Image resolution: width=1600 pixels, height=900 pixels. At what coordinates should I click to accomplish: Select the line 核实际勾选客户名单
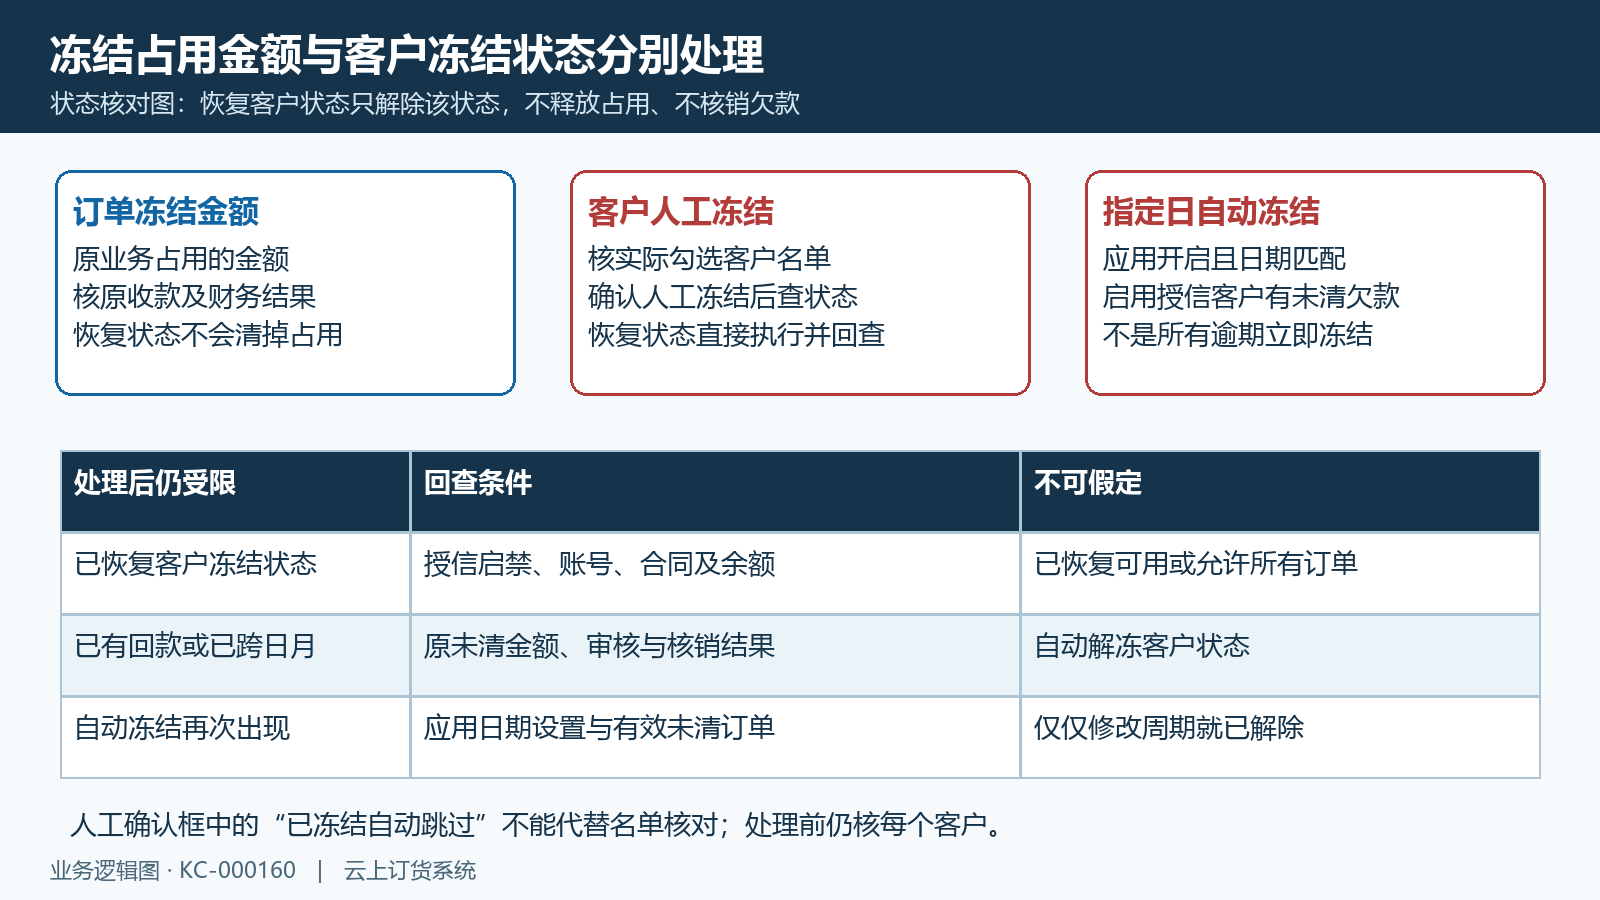pyautogui.click(x=710, y=259)
